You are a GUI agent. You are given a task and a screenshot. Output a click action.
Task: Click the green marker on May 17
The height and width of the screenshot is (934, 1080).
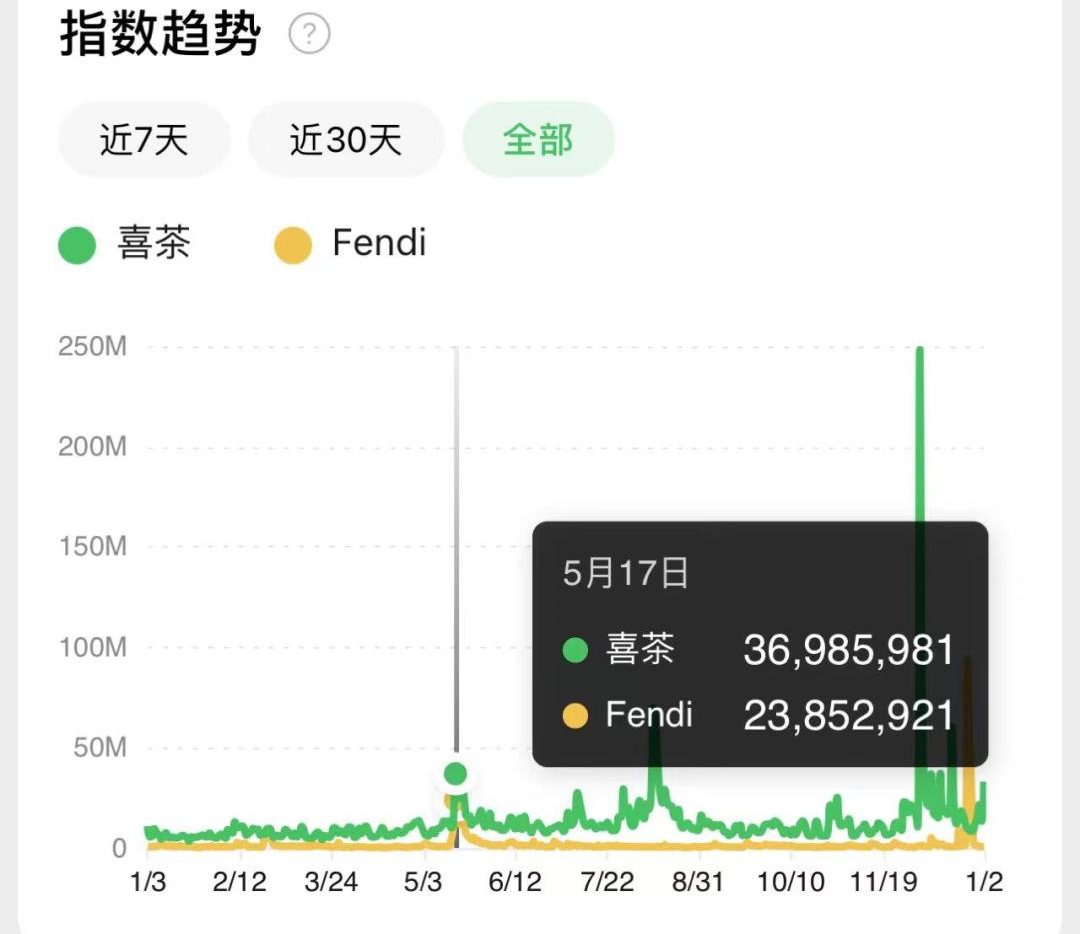tap(455, 774)
